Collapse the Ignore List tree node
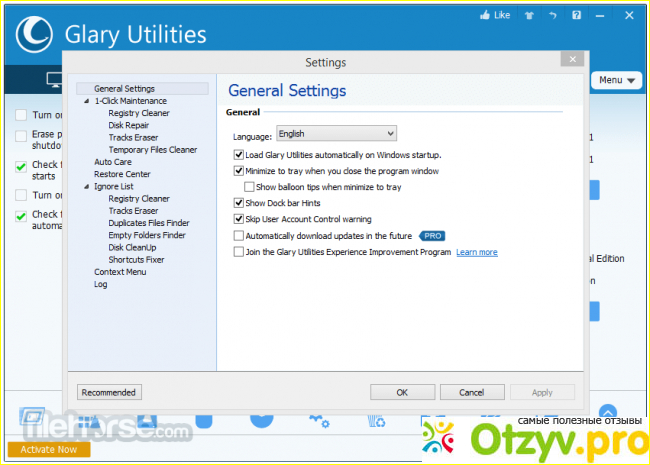The height and width of the screenshot is (465, 650). pyautogui.click(x=87, y=187)
